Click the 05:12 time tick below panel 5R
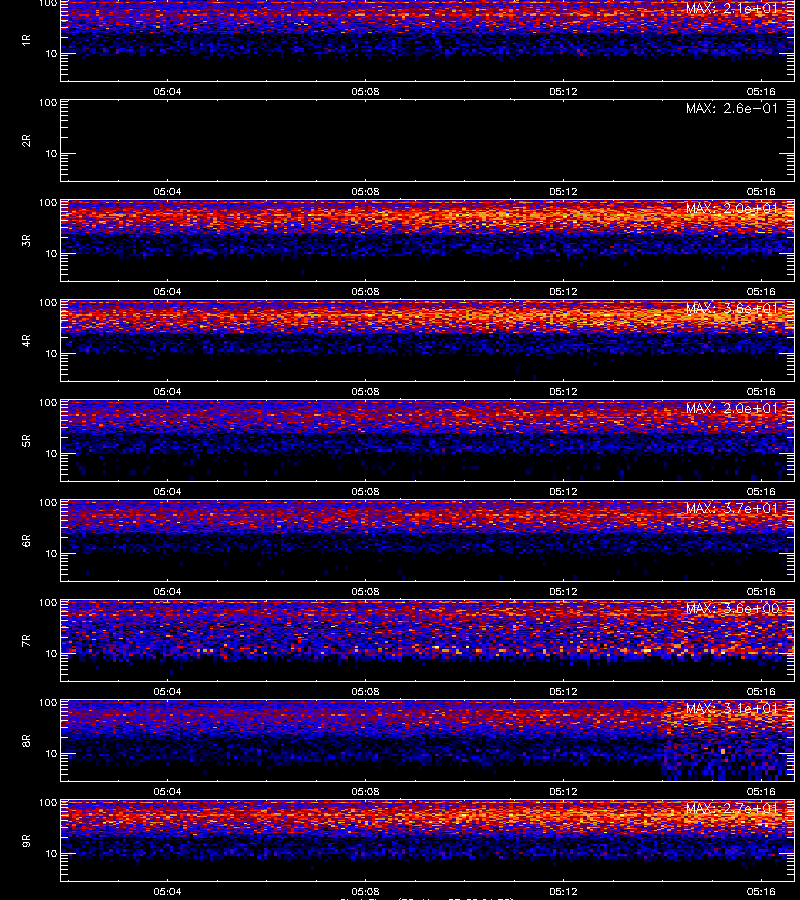This screenshot has height=900, width=800. pyautogui.click(x=563, y=491)
